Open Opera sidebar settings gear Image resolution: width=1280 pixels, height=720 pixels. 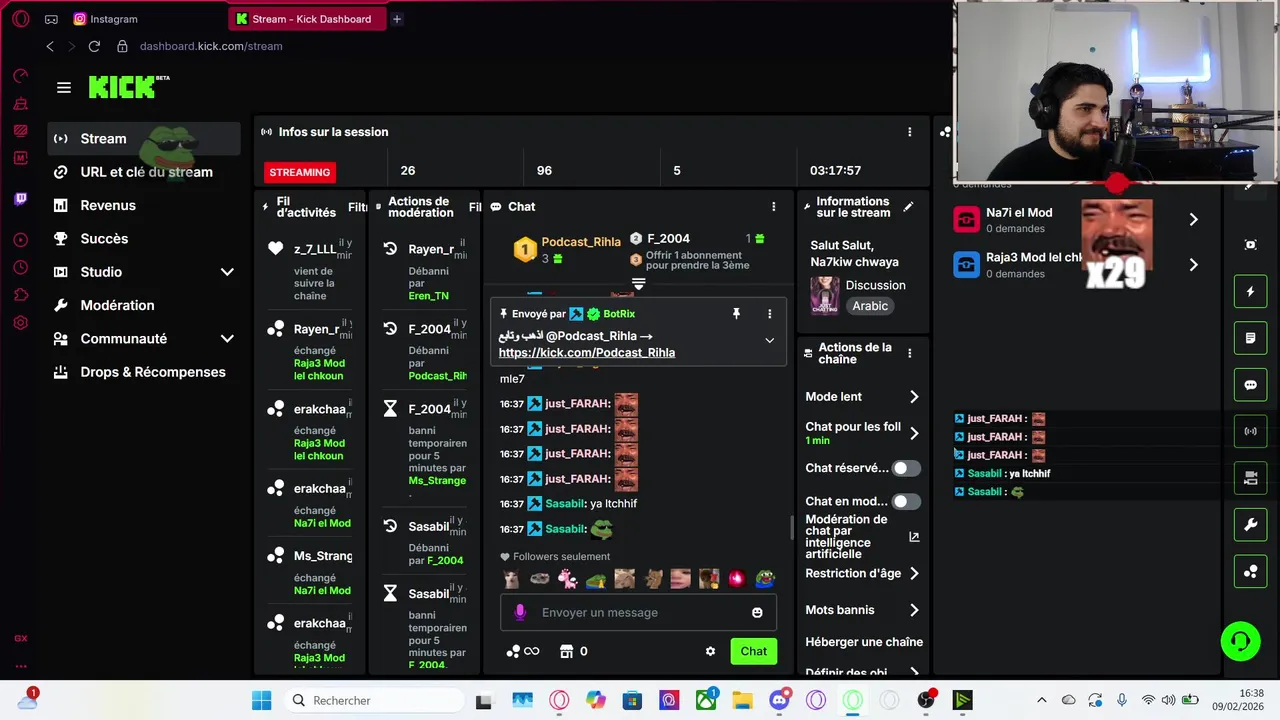tap(21, 323)
